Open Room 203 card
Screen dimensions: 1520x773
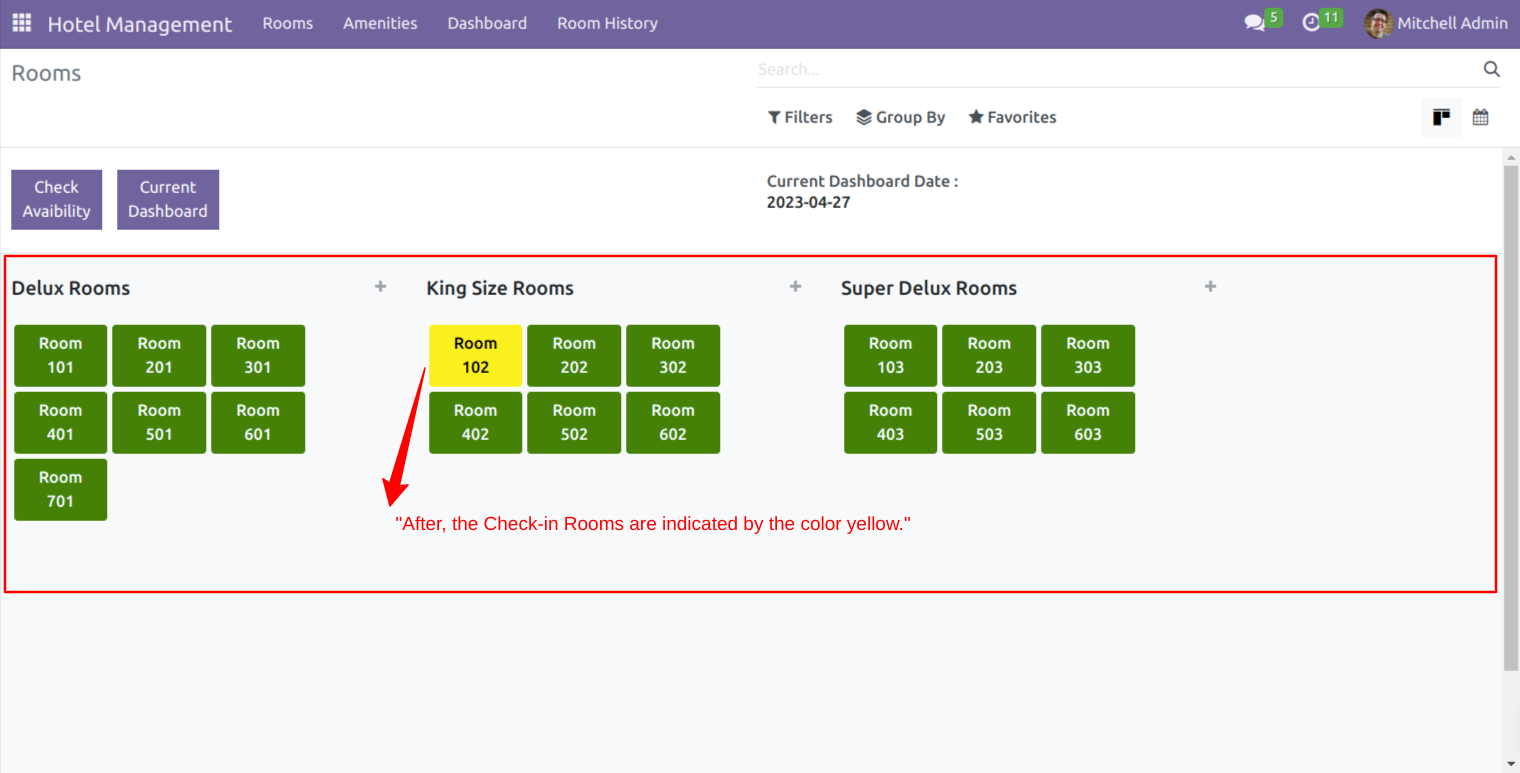tap(989, 355)
